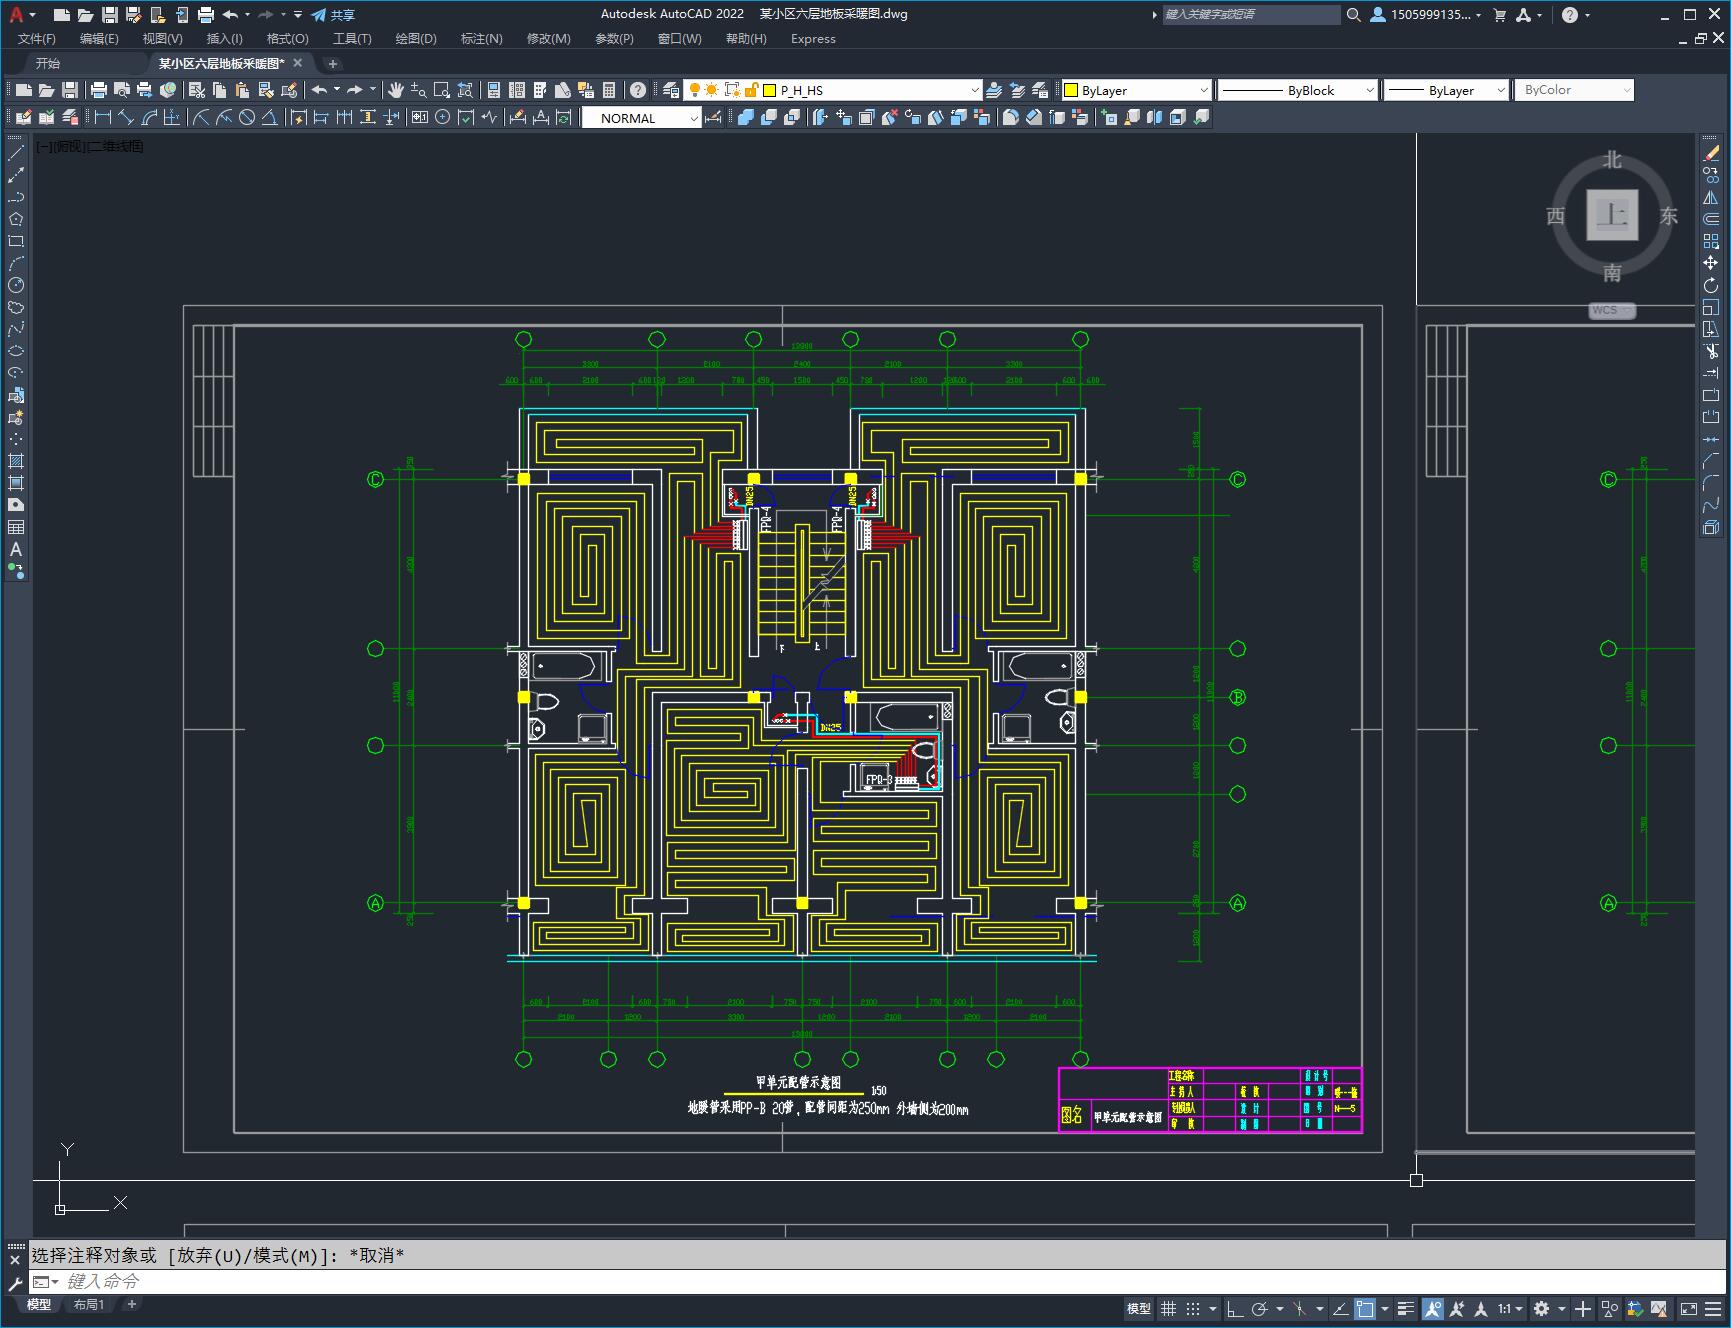
Task: Select the Hatch tool in the draw toolbar
Action: click(16, 461)
